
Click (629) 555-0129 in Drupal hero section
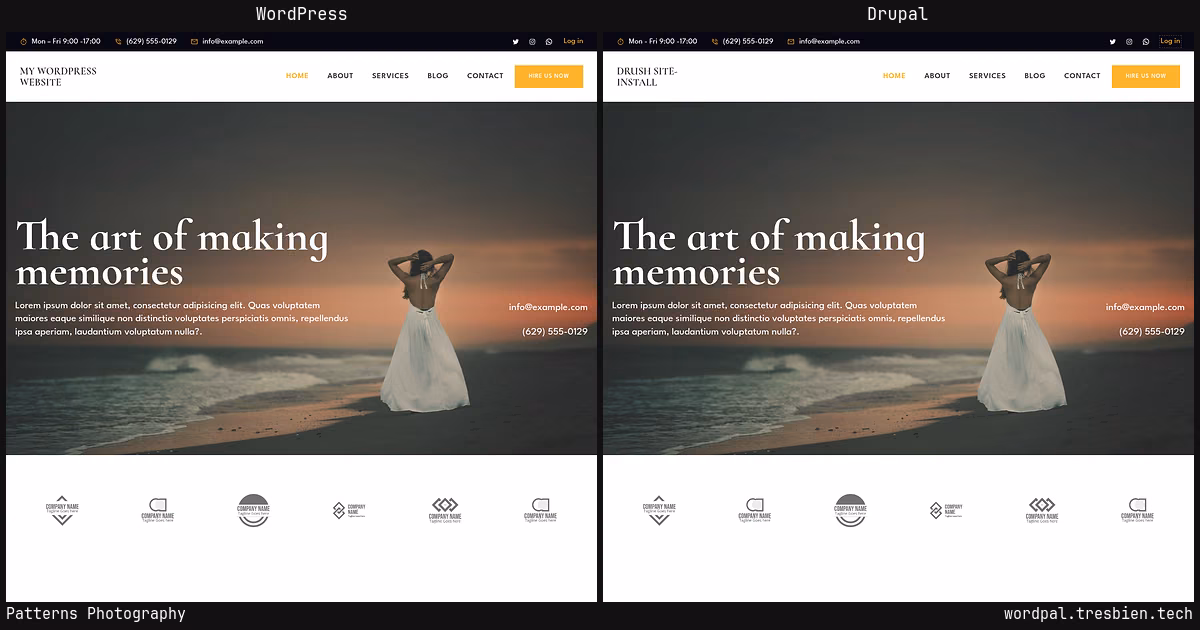1152,332
